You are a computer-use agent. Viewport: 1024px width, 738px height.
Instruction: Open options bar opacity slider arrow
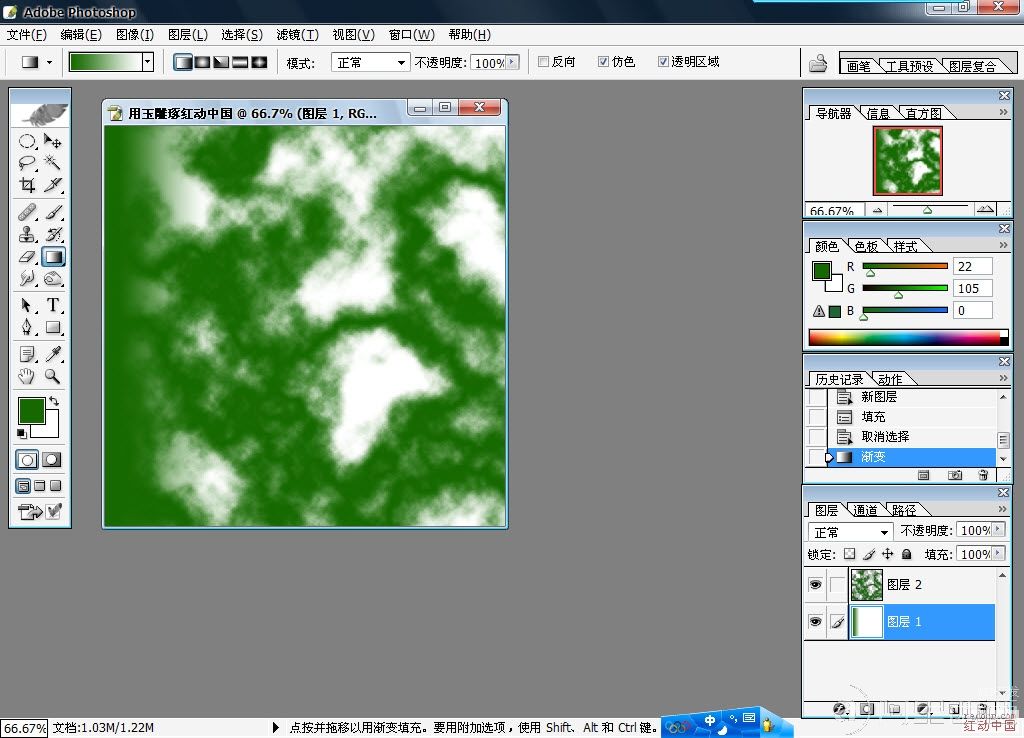[x=512, y=62]
